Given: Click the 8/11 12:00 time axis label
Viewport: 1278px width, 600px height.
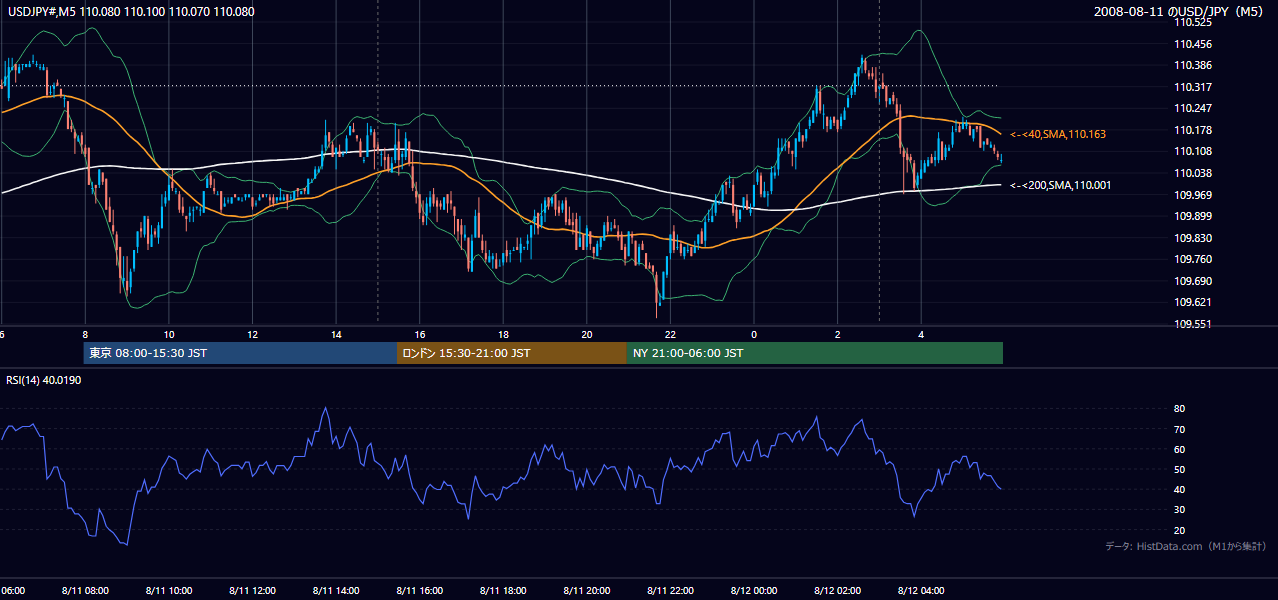Looking at the screenshot, I should pos(251,591).
